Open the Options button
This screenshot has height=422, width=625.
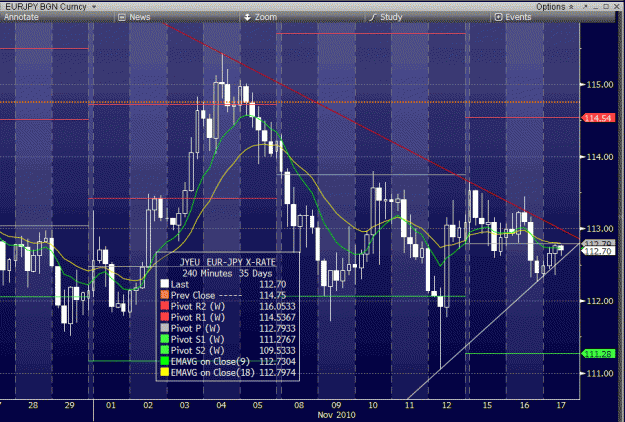[x=550, y=7]
